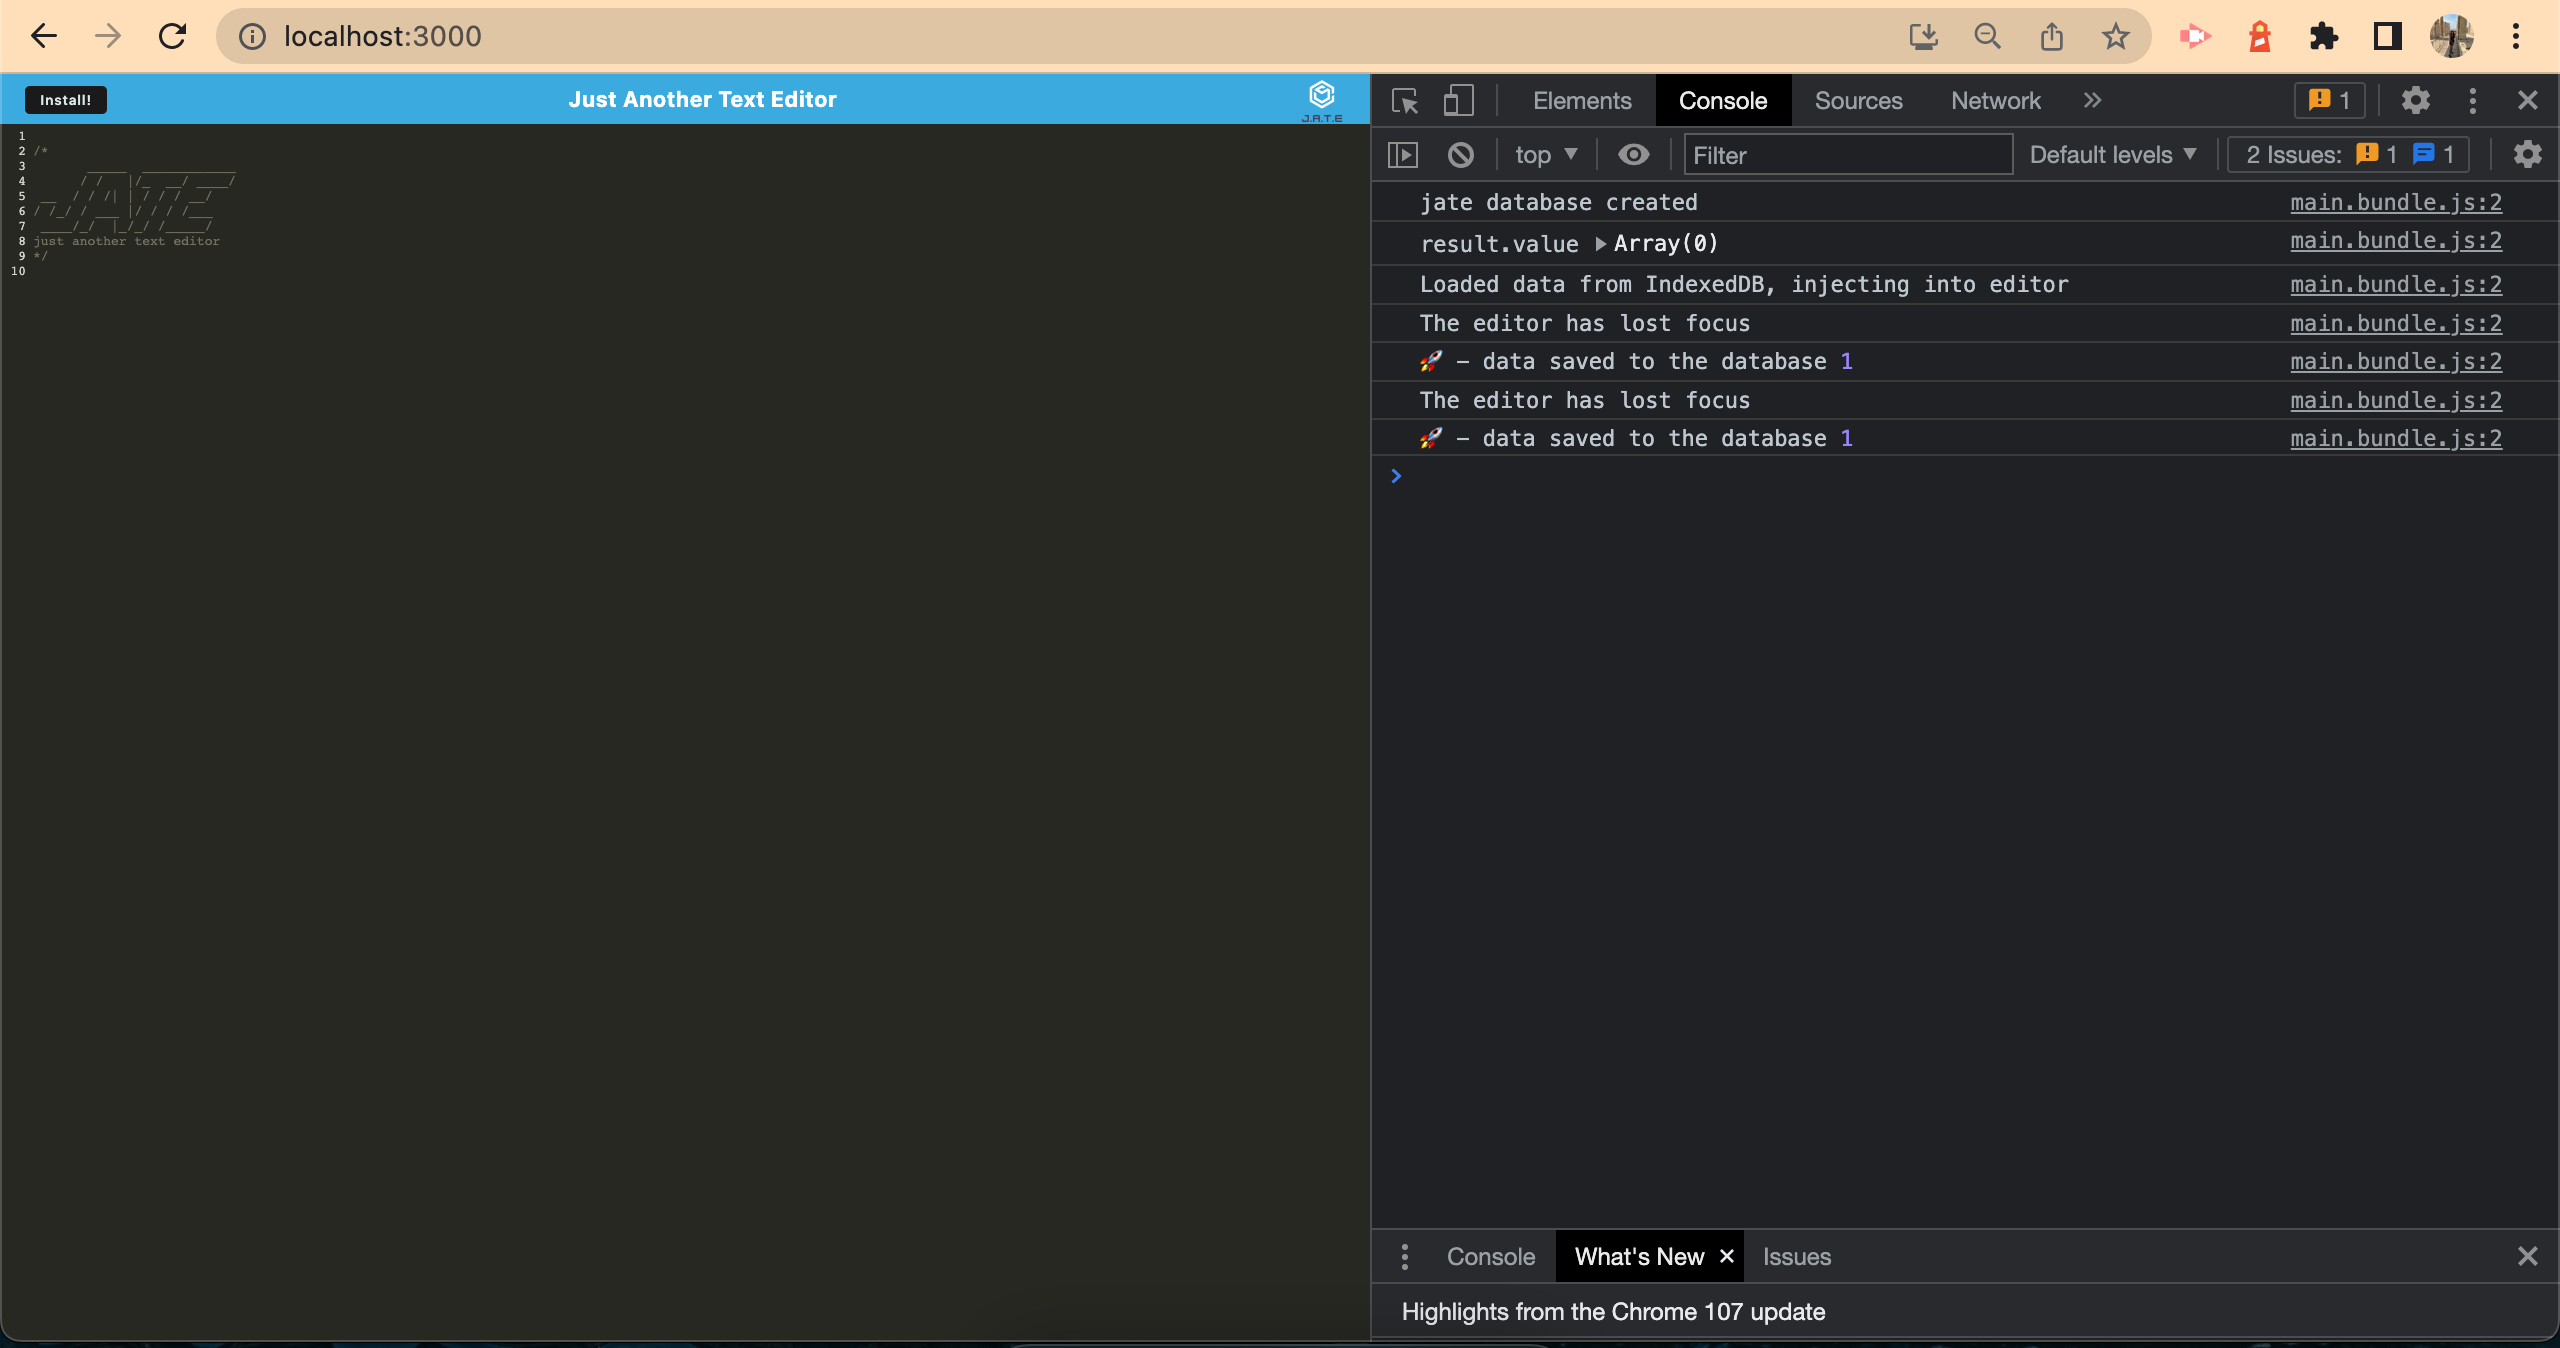This screenshot has height=1348, width=2560.
Task: Open the DevTools three-dot customize menu
Action: click(x=2472, y=100)
